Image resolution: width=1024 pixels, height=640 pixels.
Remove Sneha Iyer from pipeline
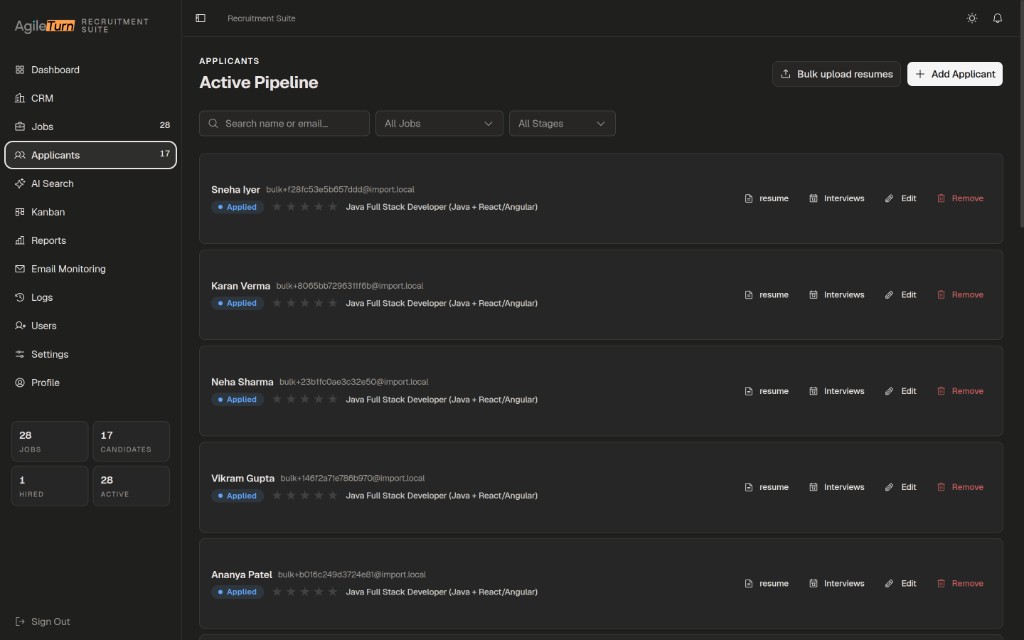[x=960, y=199]
